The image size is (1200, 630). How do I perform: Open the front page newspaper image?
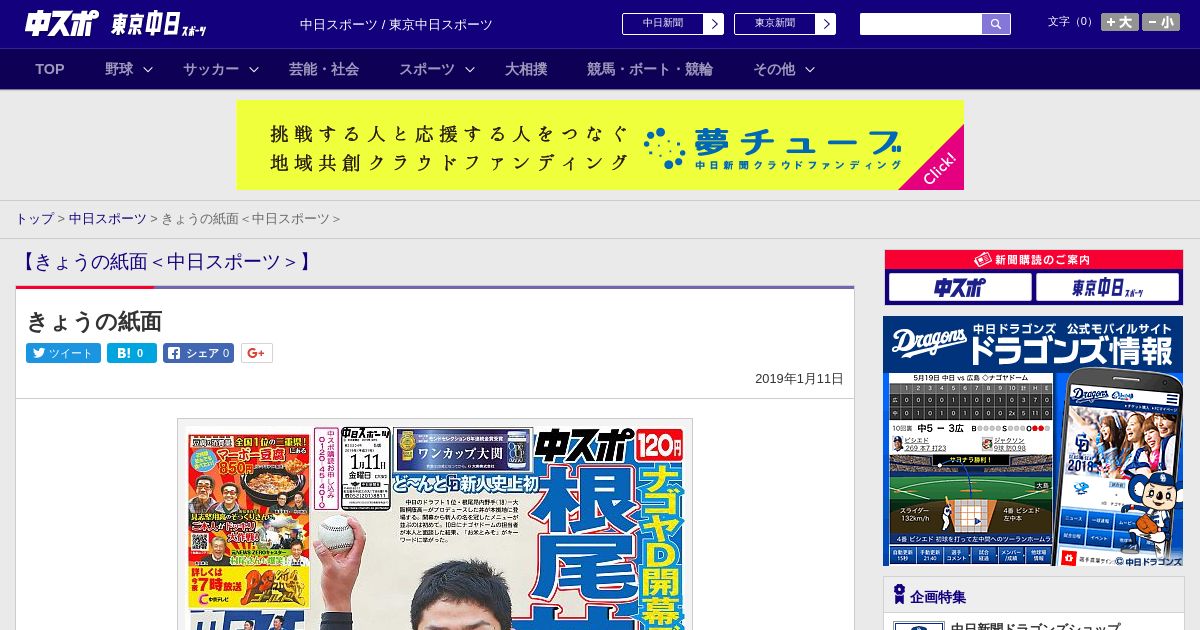click(x=435, y=524)
